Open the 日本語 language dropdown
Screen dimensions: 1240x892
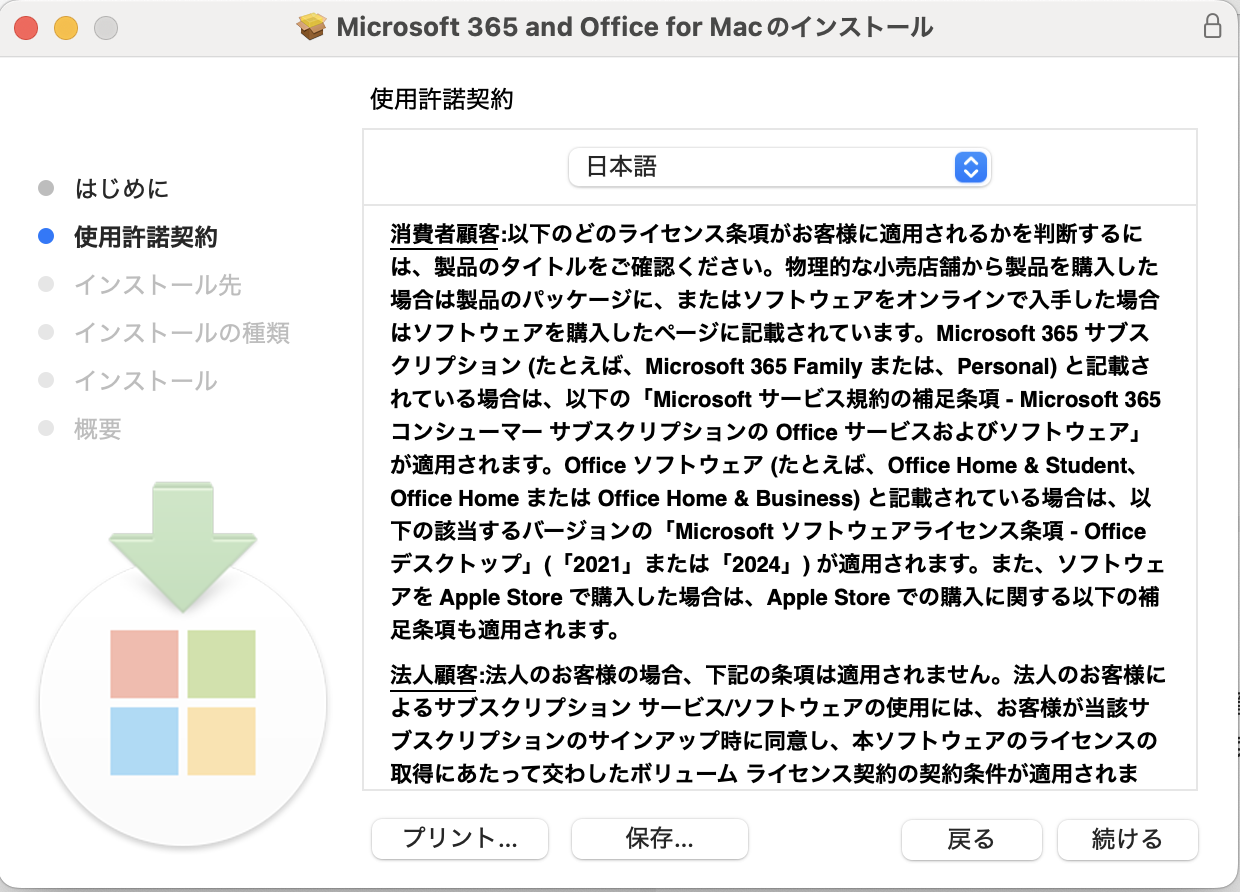(779, 167)
